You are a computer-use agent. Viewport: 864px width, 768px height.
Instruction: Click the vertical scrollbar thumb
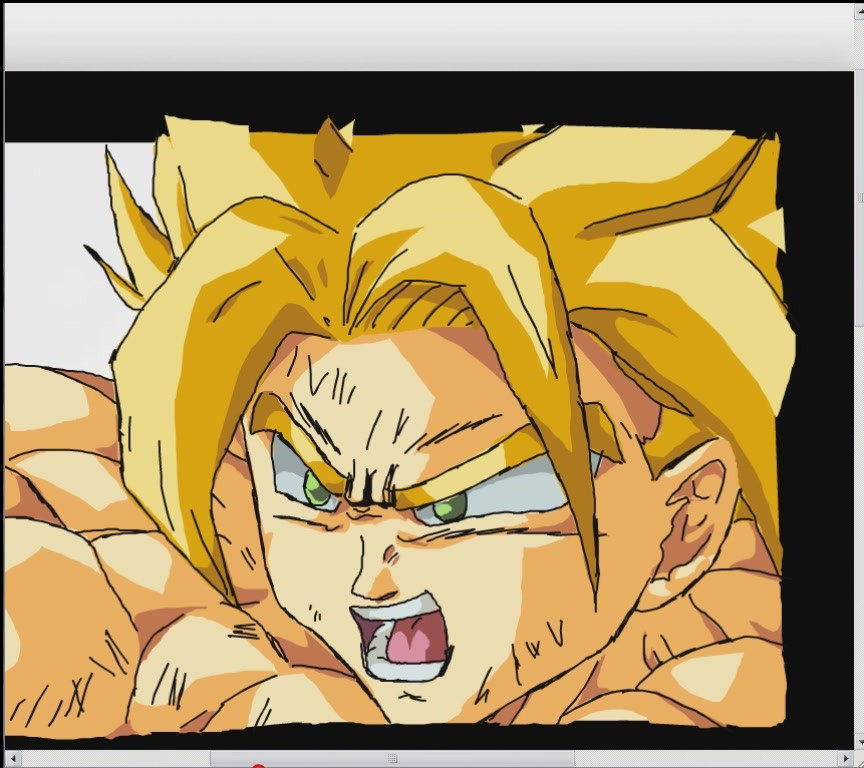860,197
